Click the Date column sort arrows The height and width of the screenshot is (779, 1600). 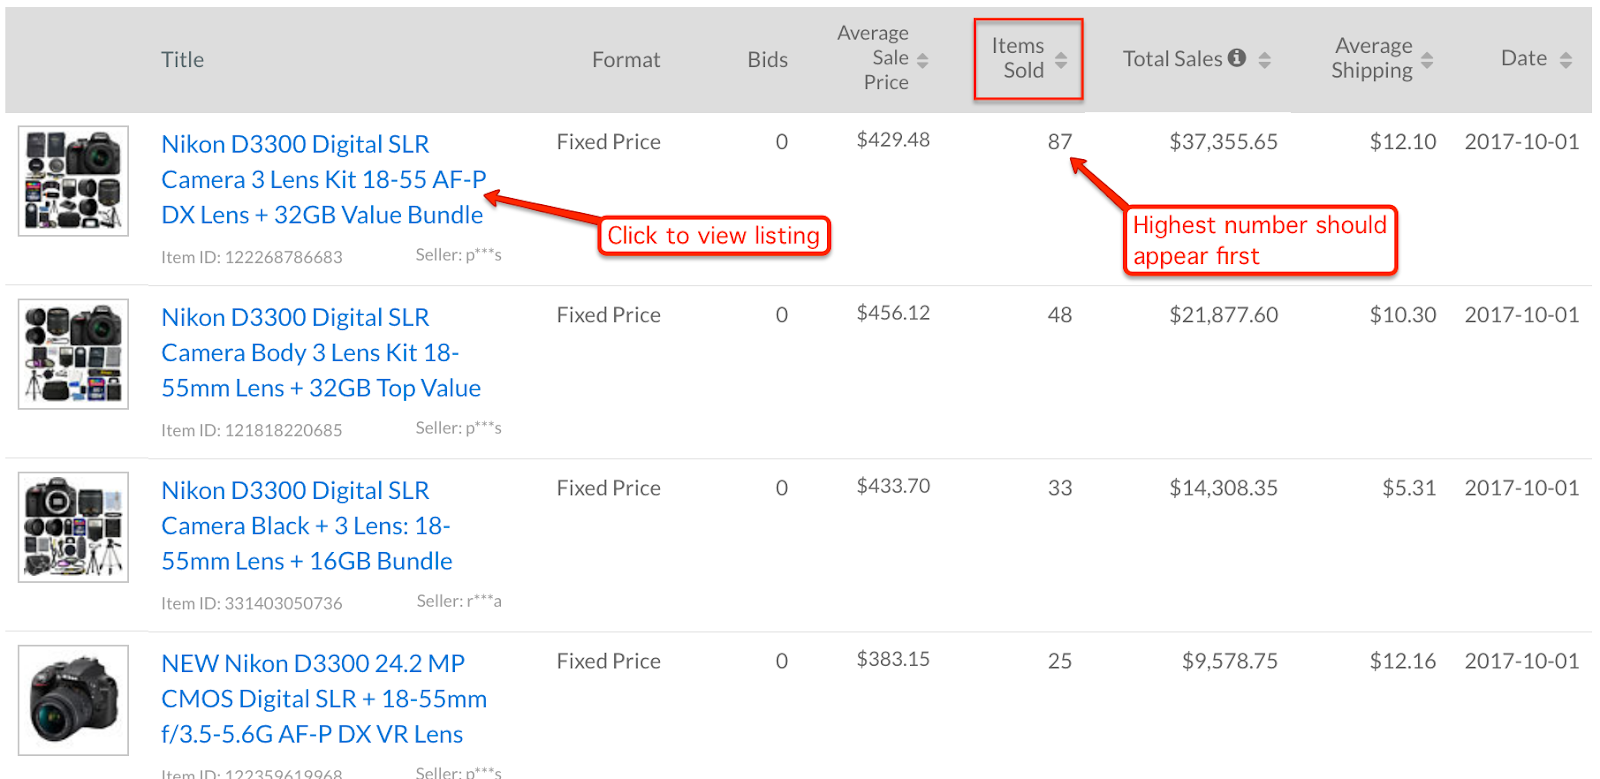click(1565, 60)
